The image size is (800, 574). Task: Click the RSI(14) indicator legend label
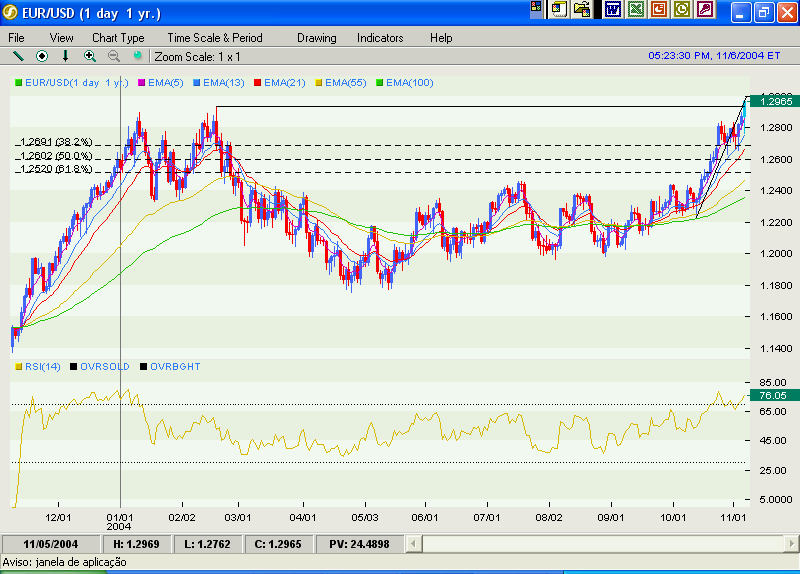42,367
